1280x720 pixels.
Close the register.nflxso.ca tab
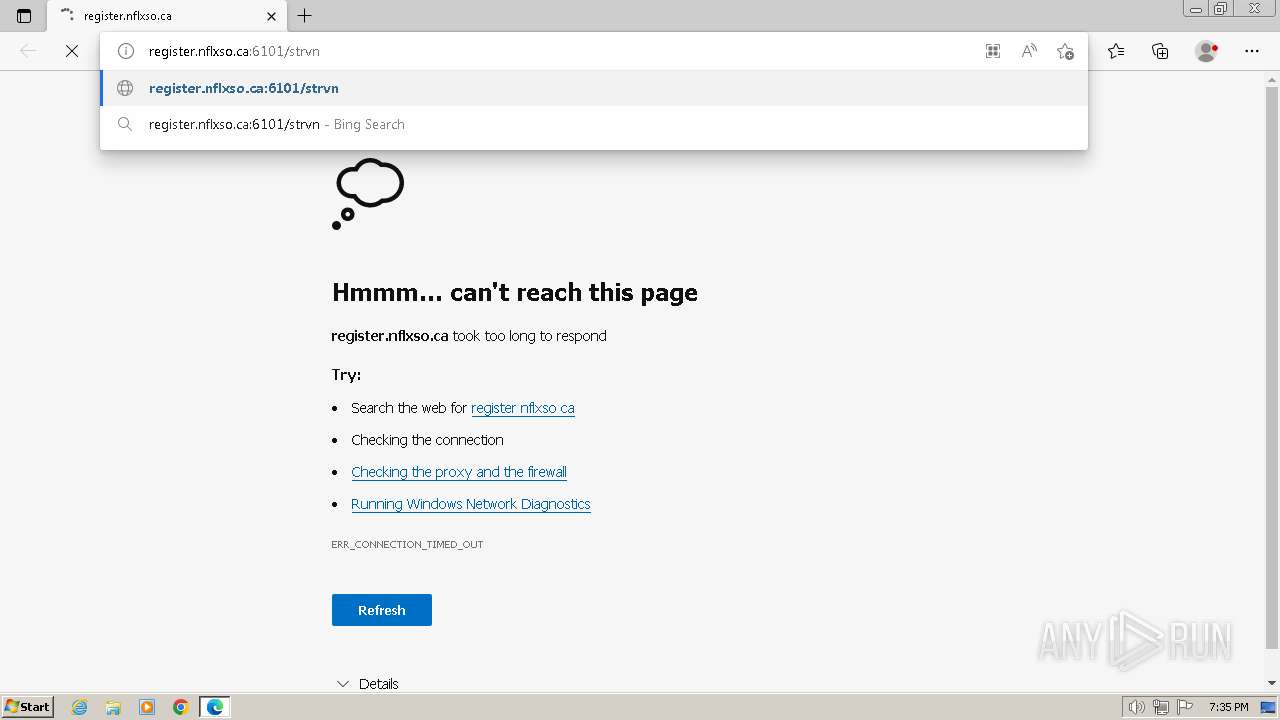pyautogui.click(x=271, y=16)
